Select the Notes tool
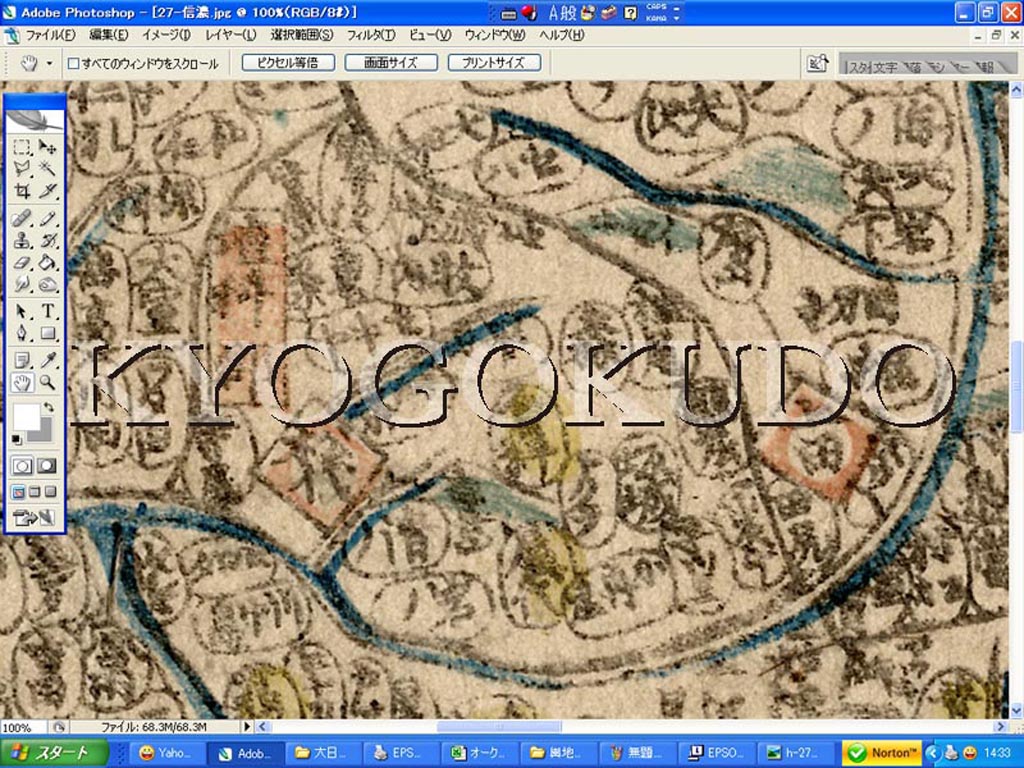Screen dimensions: 1024x768 pos(22,360)
